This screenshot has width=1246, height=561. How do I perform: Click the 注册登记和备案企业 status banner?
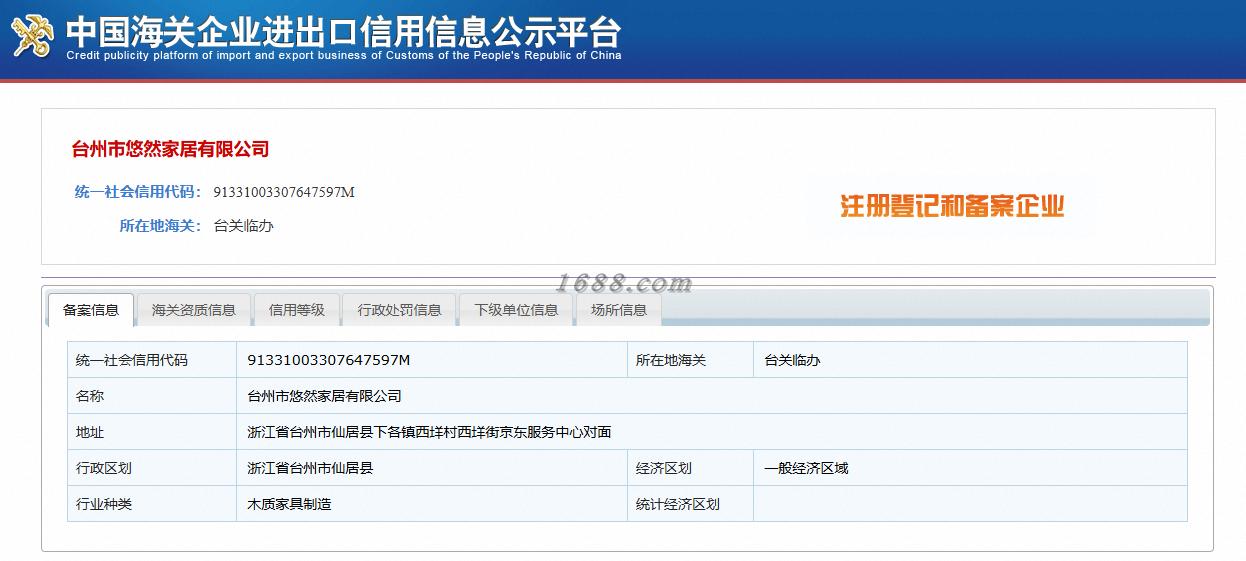pos(952,207)
